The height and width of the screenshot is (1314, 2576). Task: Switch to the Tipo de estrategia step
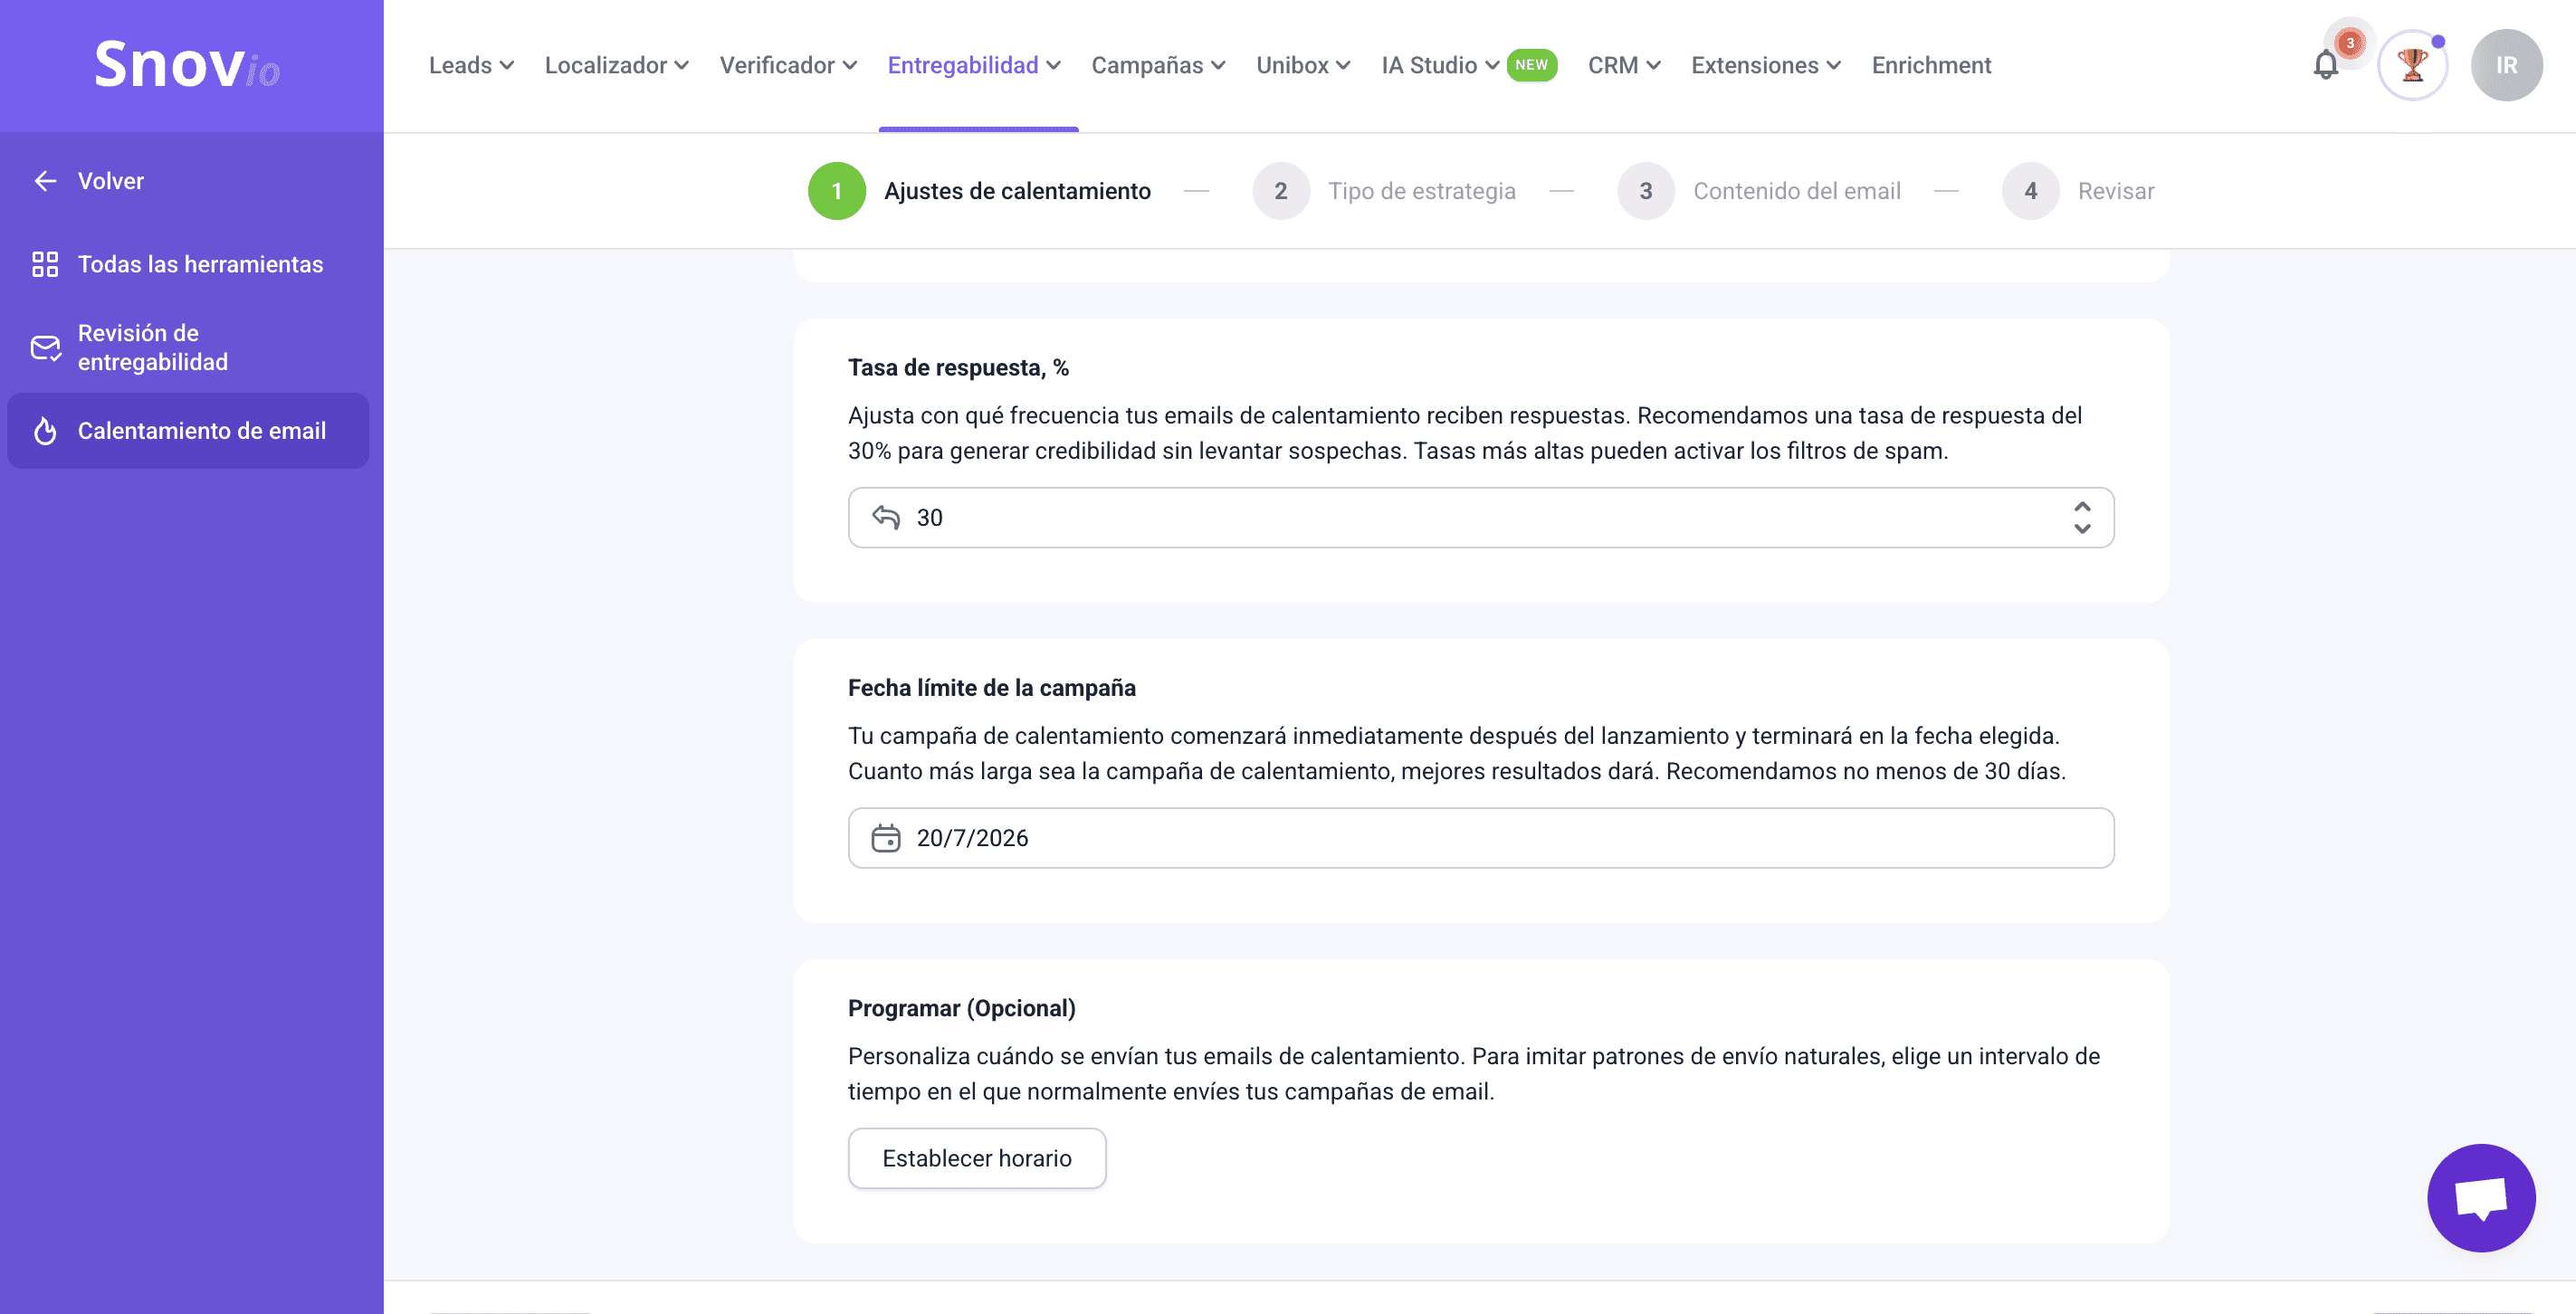coord(1422,190)
